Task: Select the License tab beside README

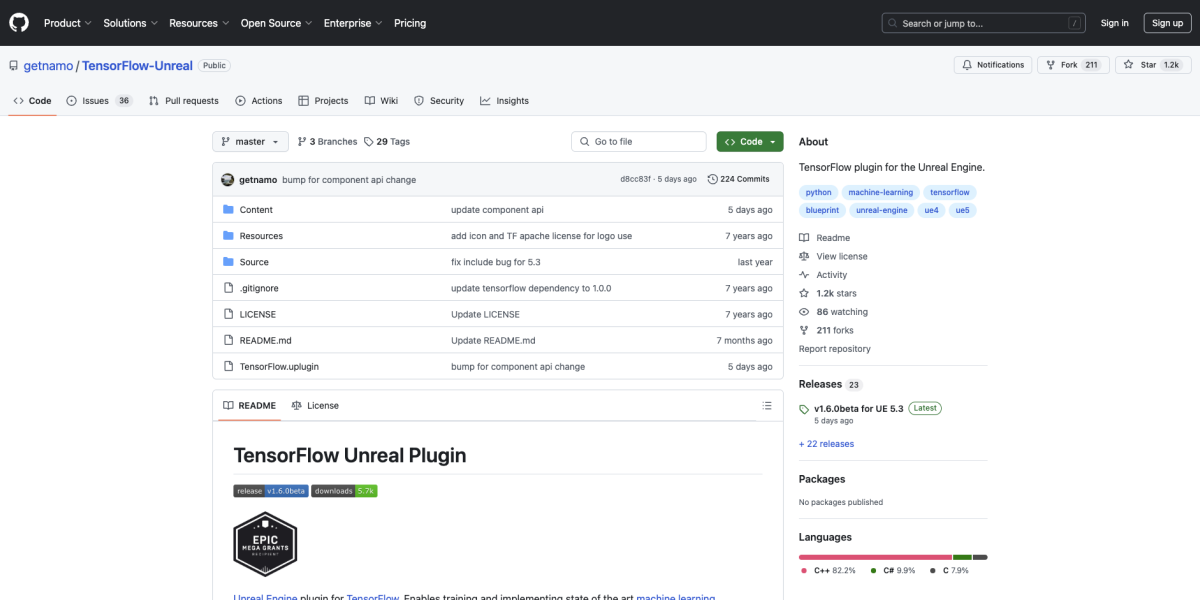Action: [315, 406]
